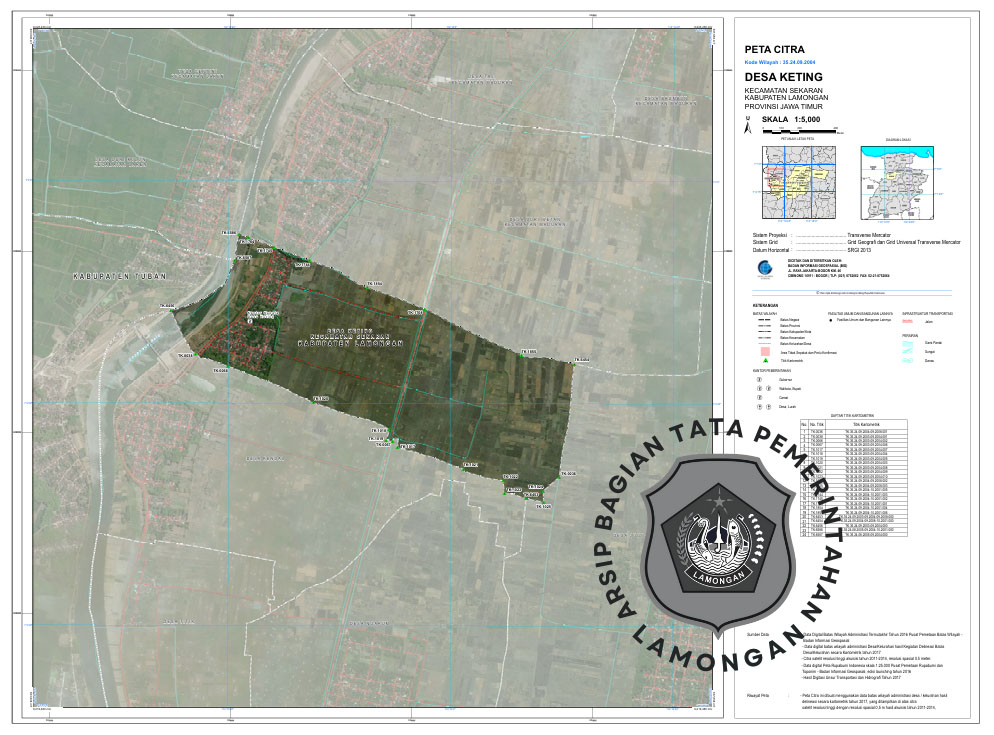Click the Batas Negara boundary line symbol
Screen dimensions: 994x735
tap(765, 322)
